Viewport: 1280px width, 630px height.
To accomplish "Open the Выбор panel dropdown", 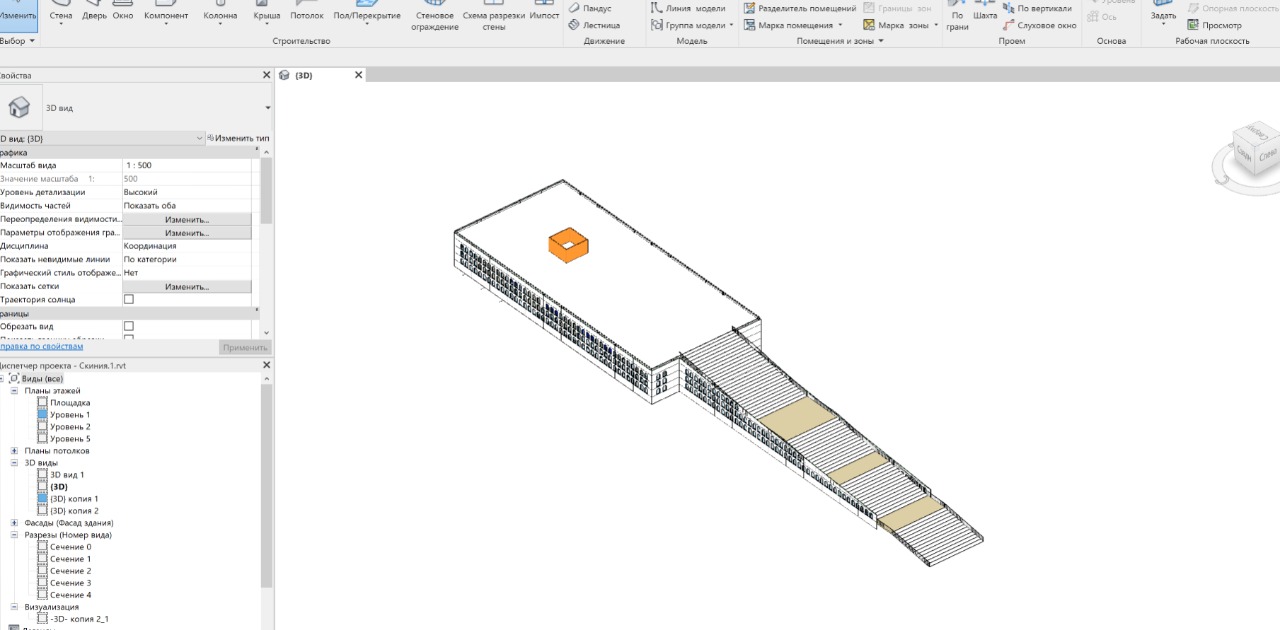I will pos(18,41).
